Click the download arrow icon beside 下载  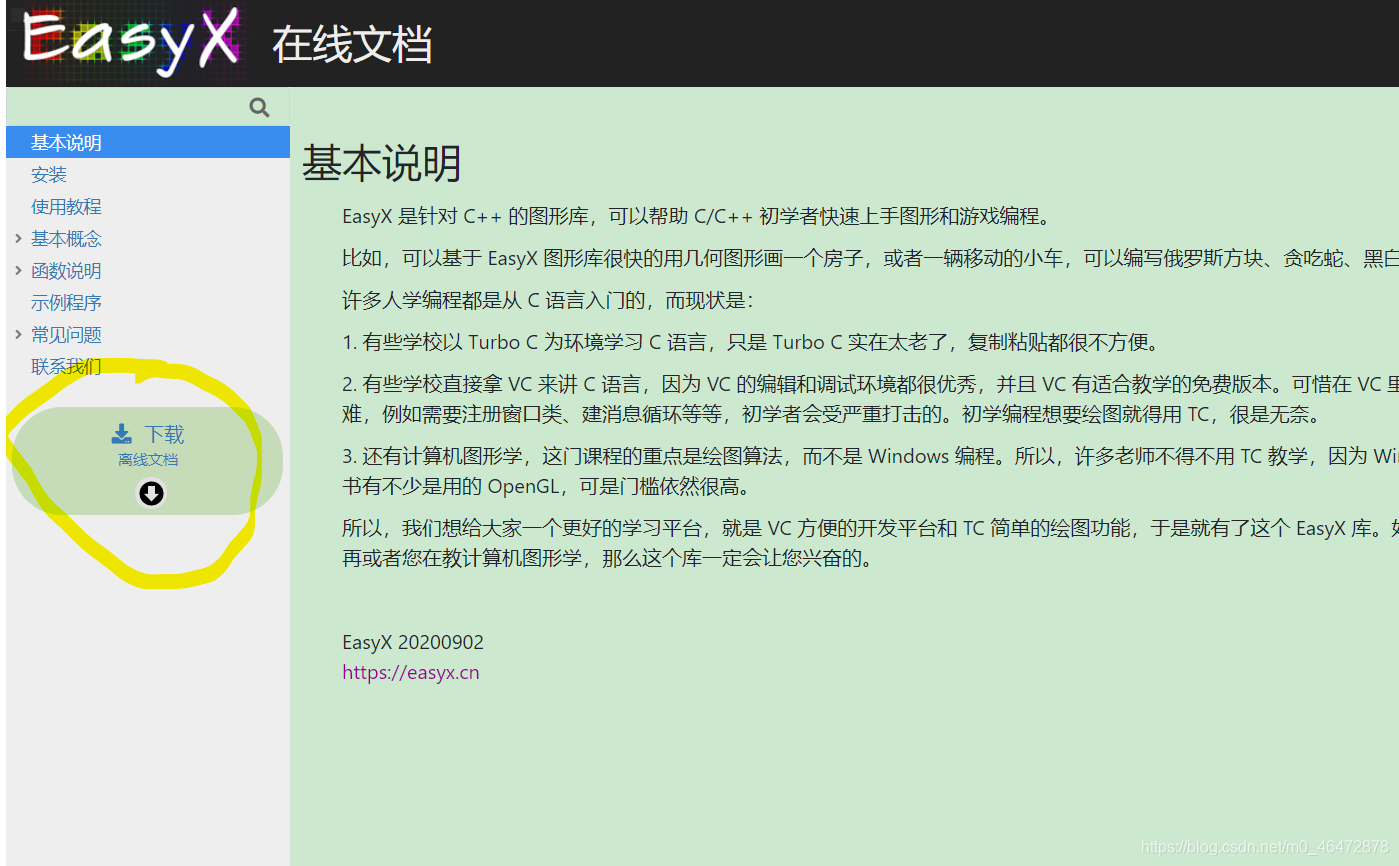click(x=122, y=434)
